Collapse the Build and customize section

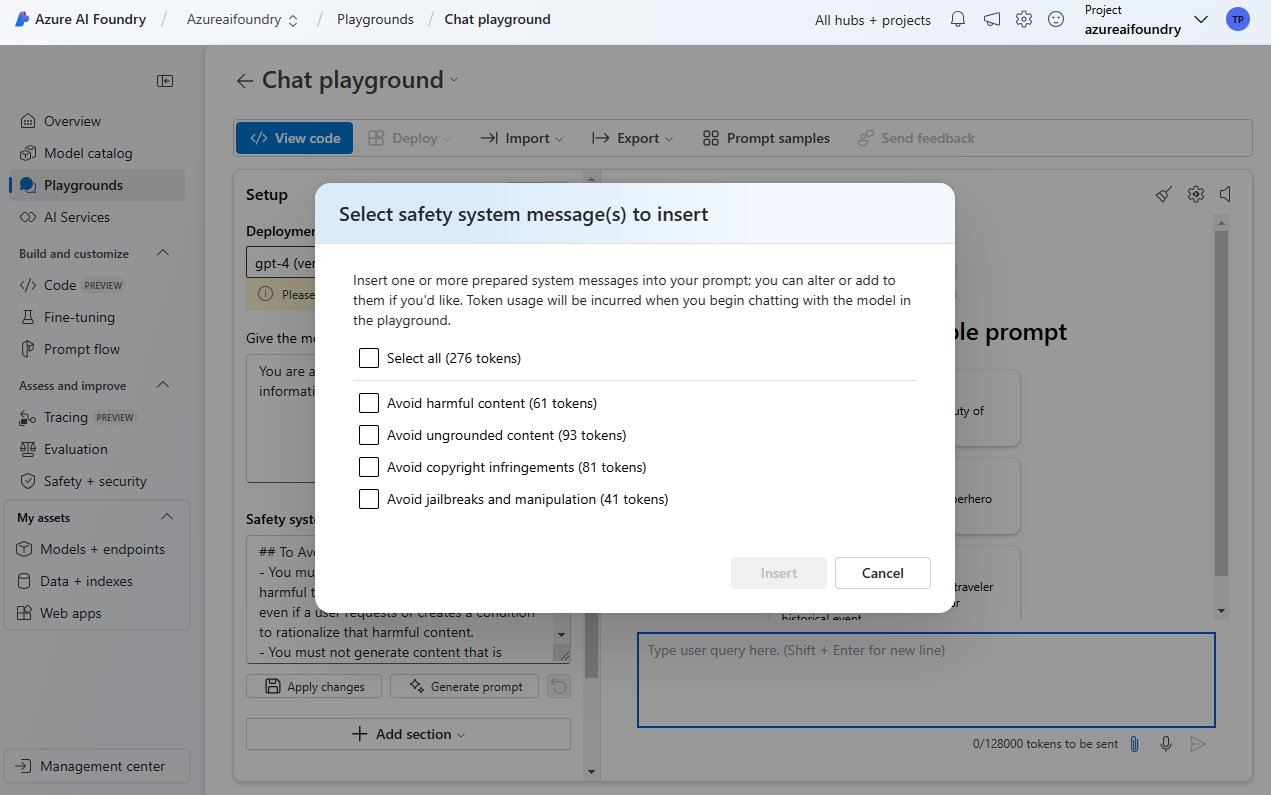click(x=163, y=253)
